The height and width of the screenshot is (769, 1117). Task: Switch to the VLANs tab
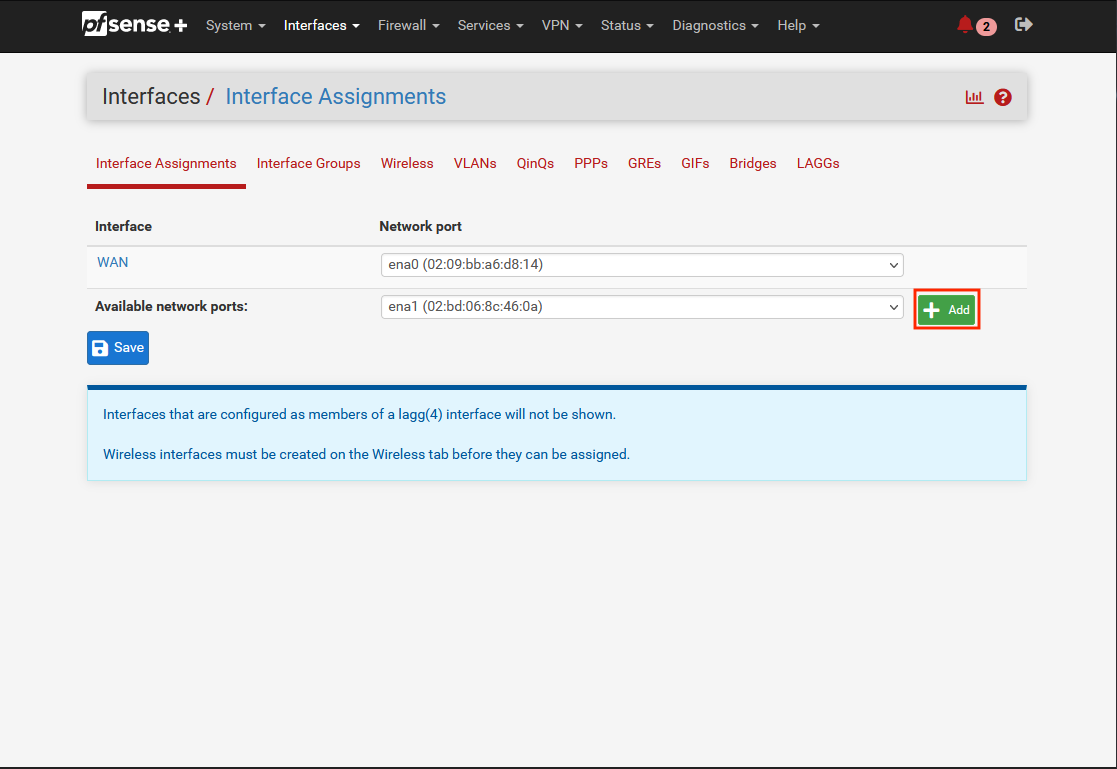click(475, 163)
